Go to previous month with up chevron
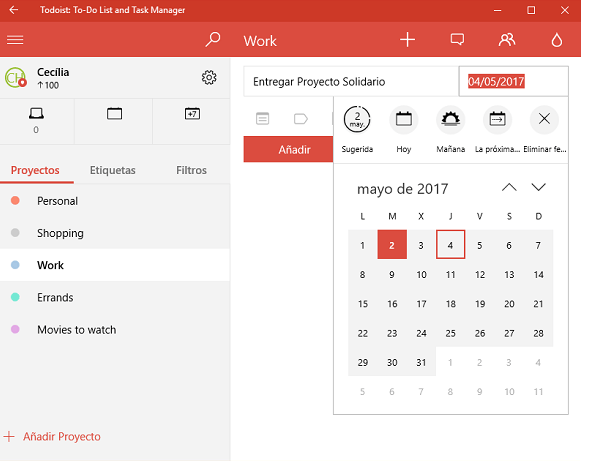This screenshot has height=462, width=600. click(x=509, y=187)
